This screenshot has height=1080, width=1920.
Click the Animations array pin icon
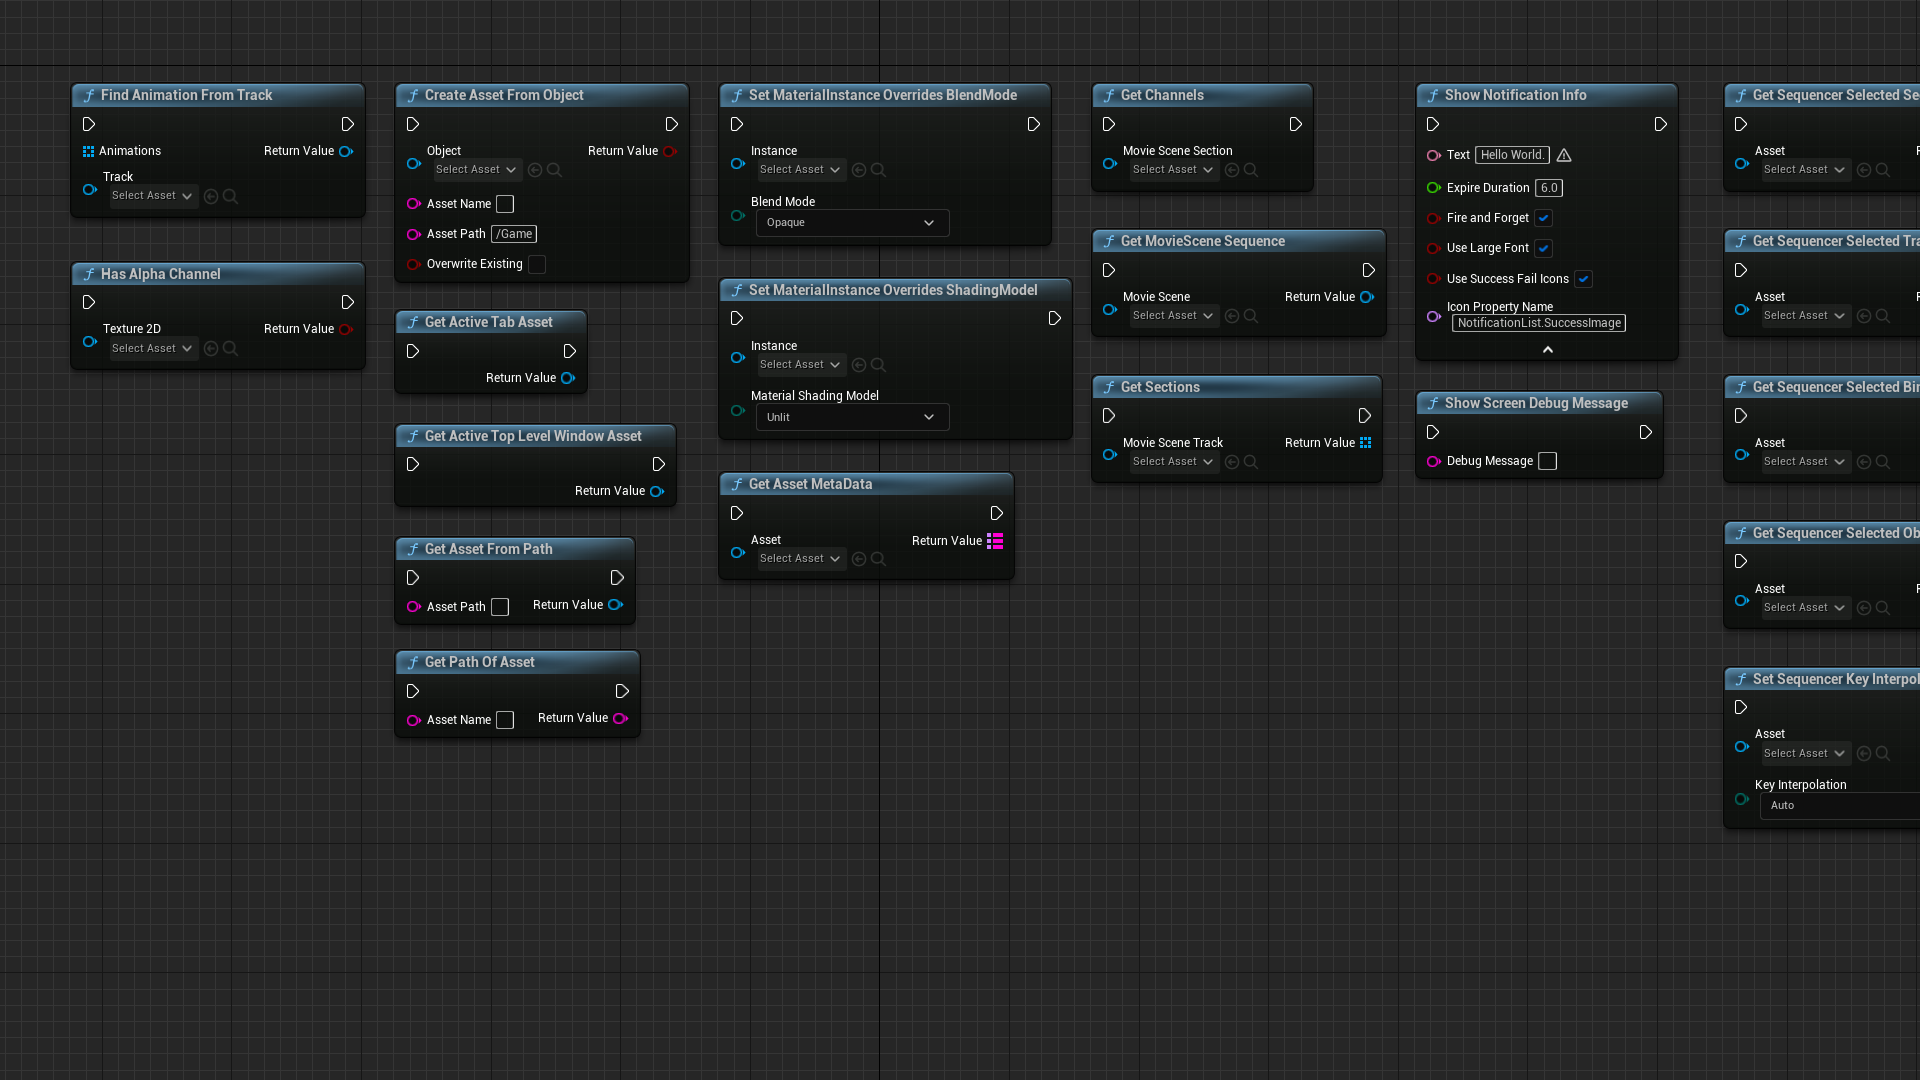click(88, 152)
